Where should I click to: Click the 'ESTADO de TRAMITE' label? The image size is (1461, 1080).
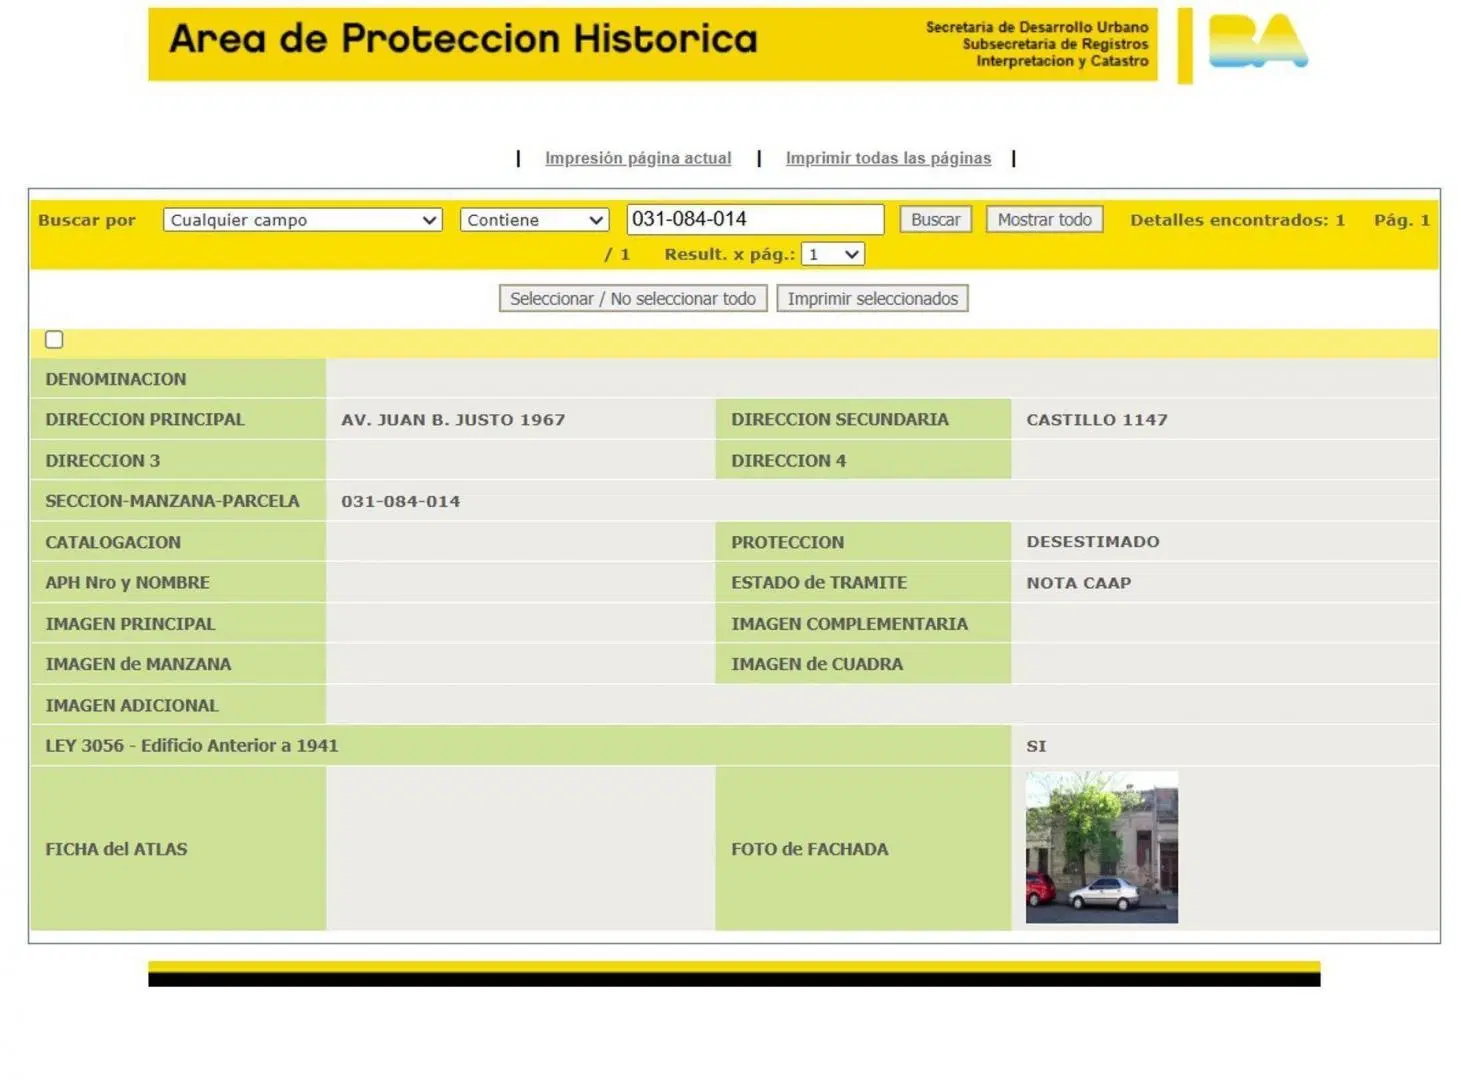[819, 582]
